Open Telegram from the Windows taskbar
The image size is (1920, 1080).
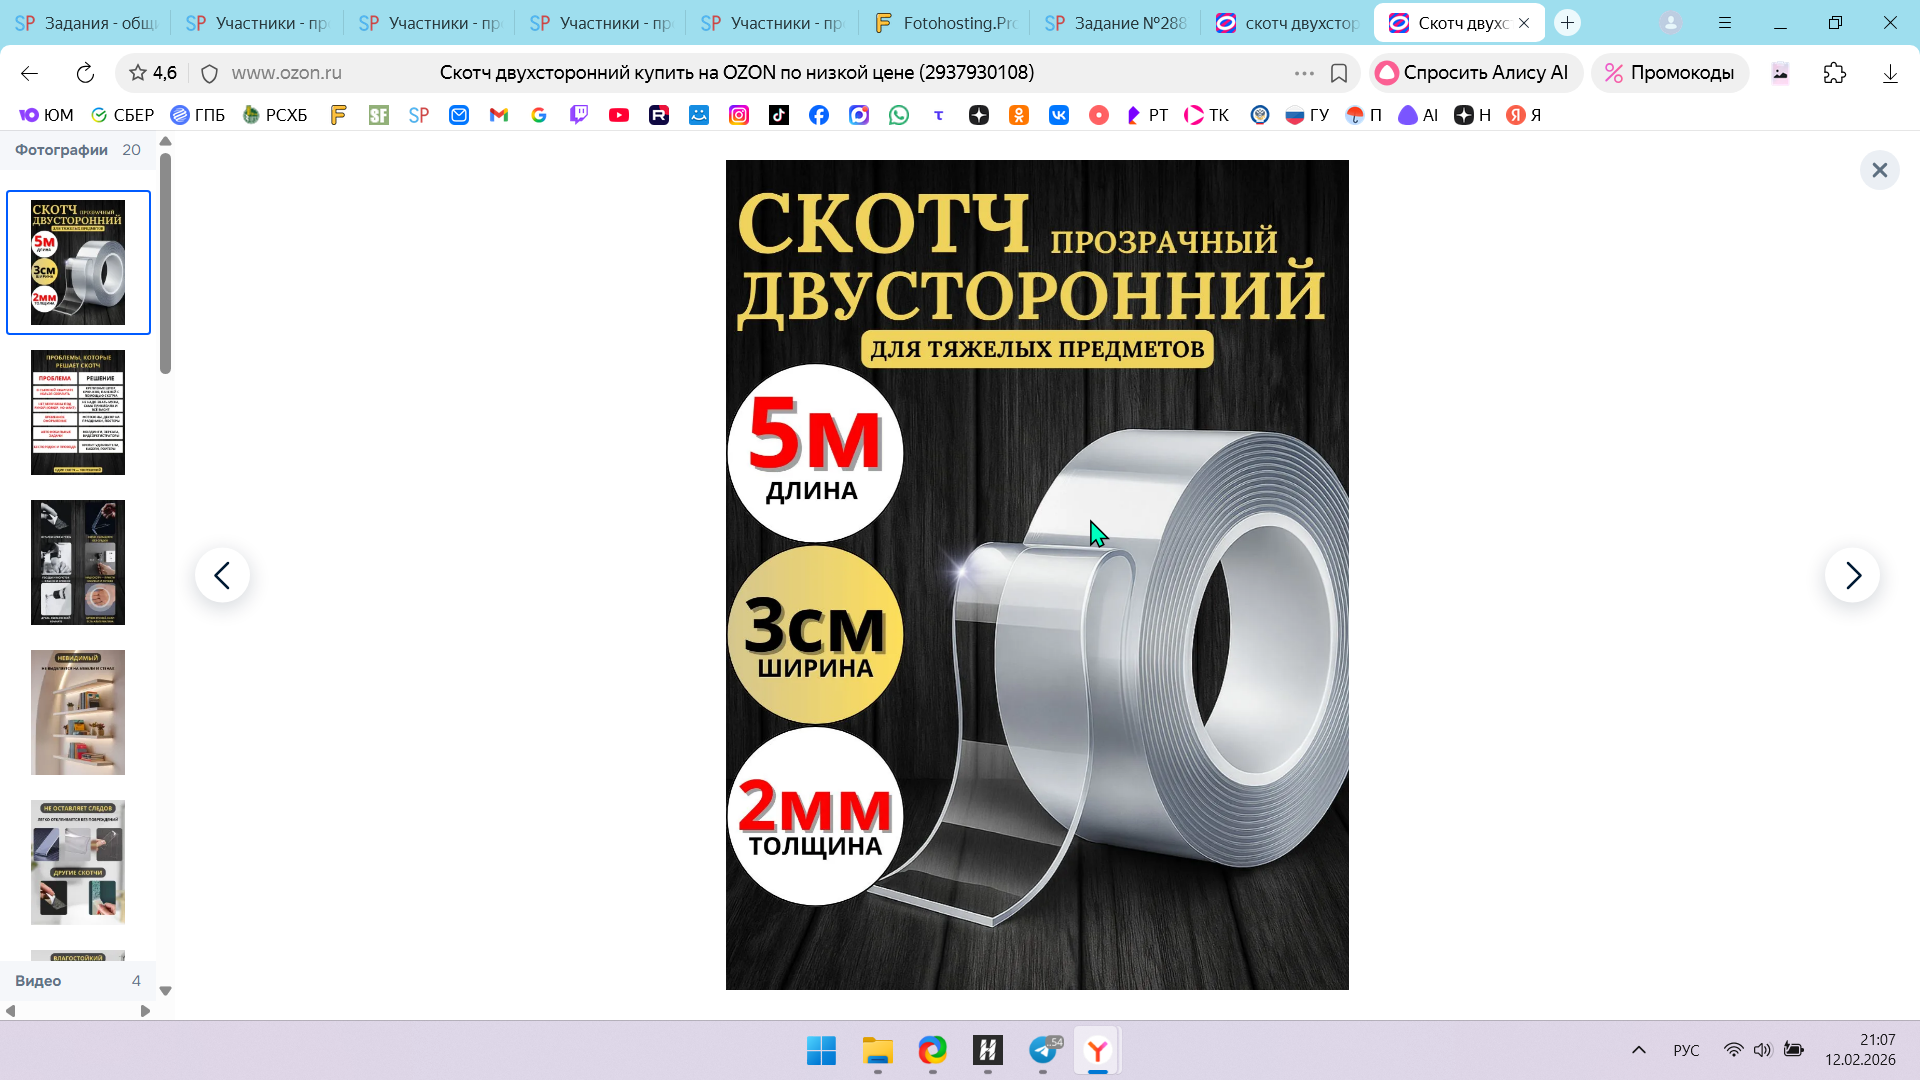click(x=1043, y=1050)
